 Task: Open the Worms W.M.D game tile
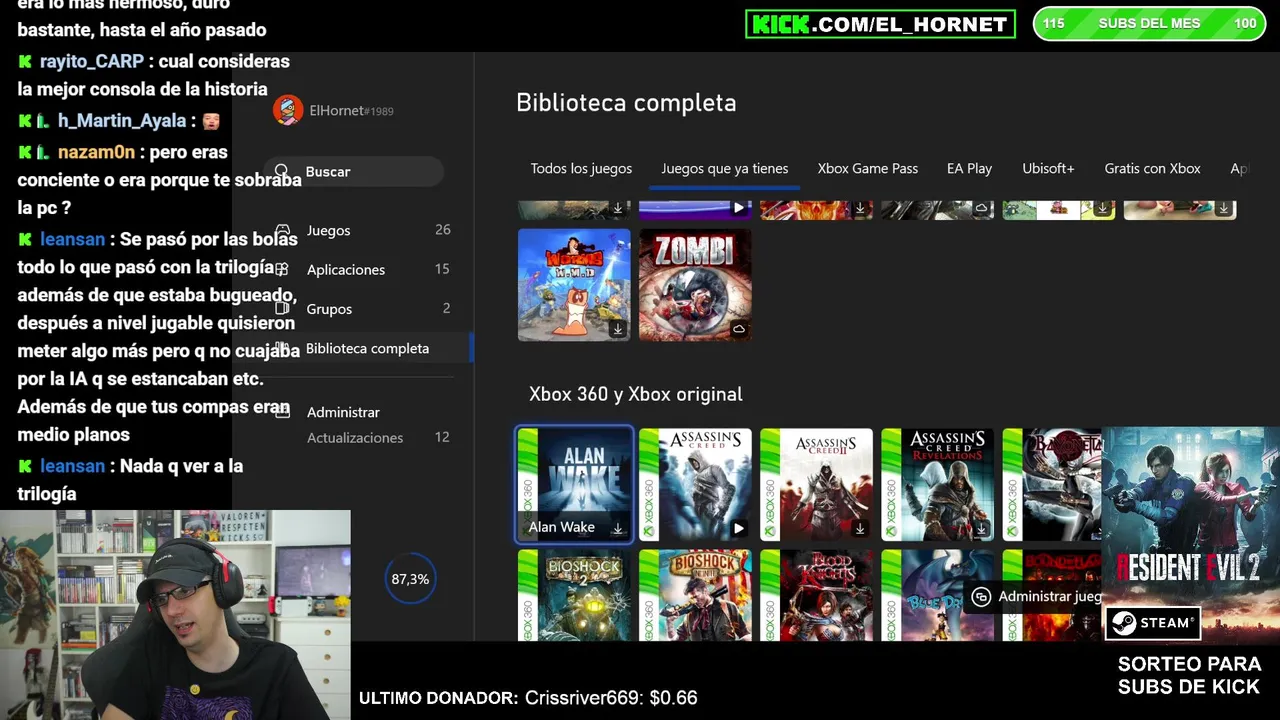574,285
